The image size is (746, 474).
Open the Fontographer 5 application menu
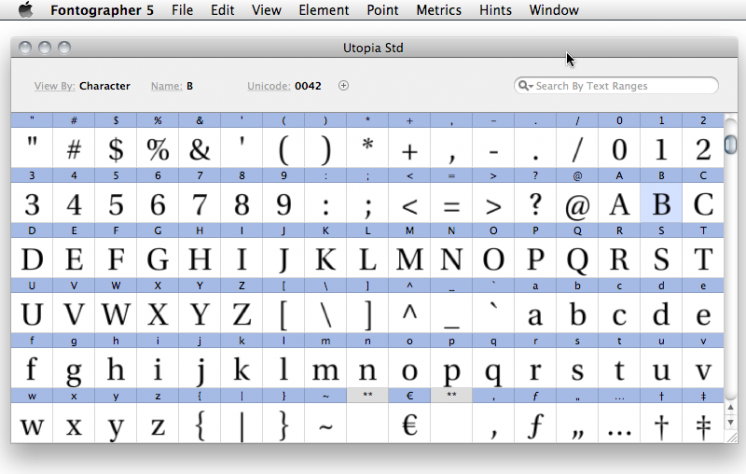[102, 10]
